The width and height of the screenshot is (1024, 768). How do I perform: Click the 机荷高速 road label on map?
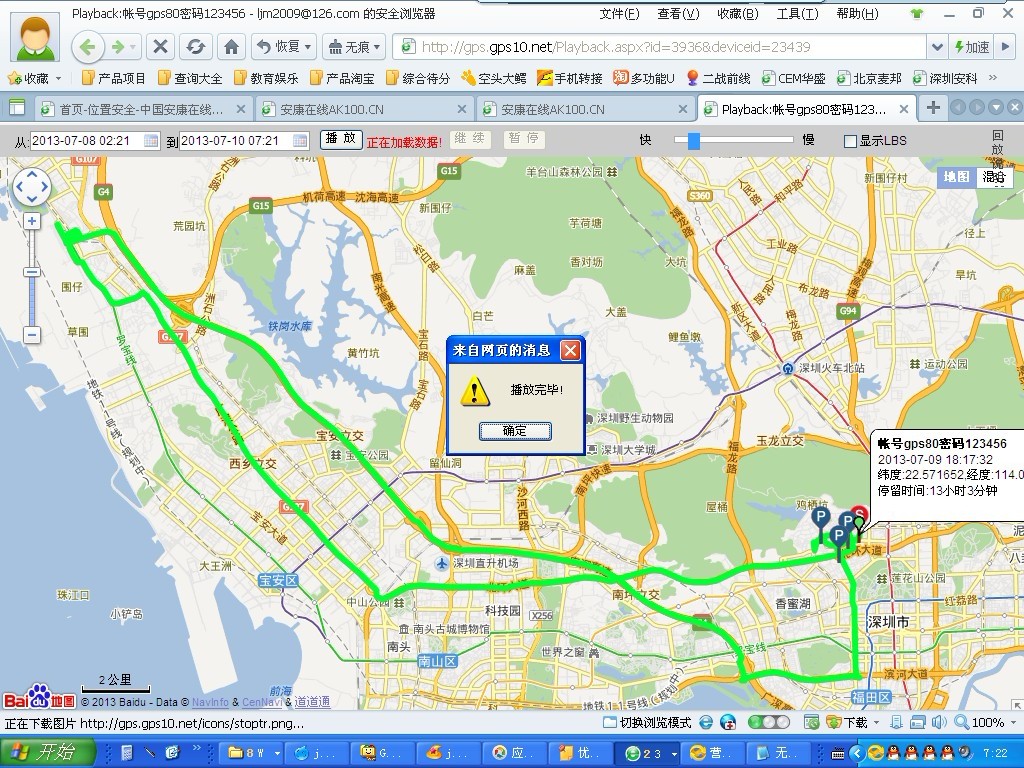tap(324, 197)
